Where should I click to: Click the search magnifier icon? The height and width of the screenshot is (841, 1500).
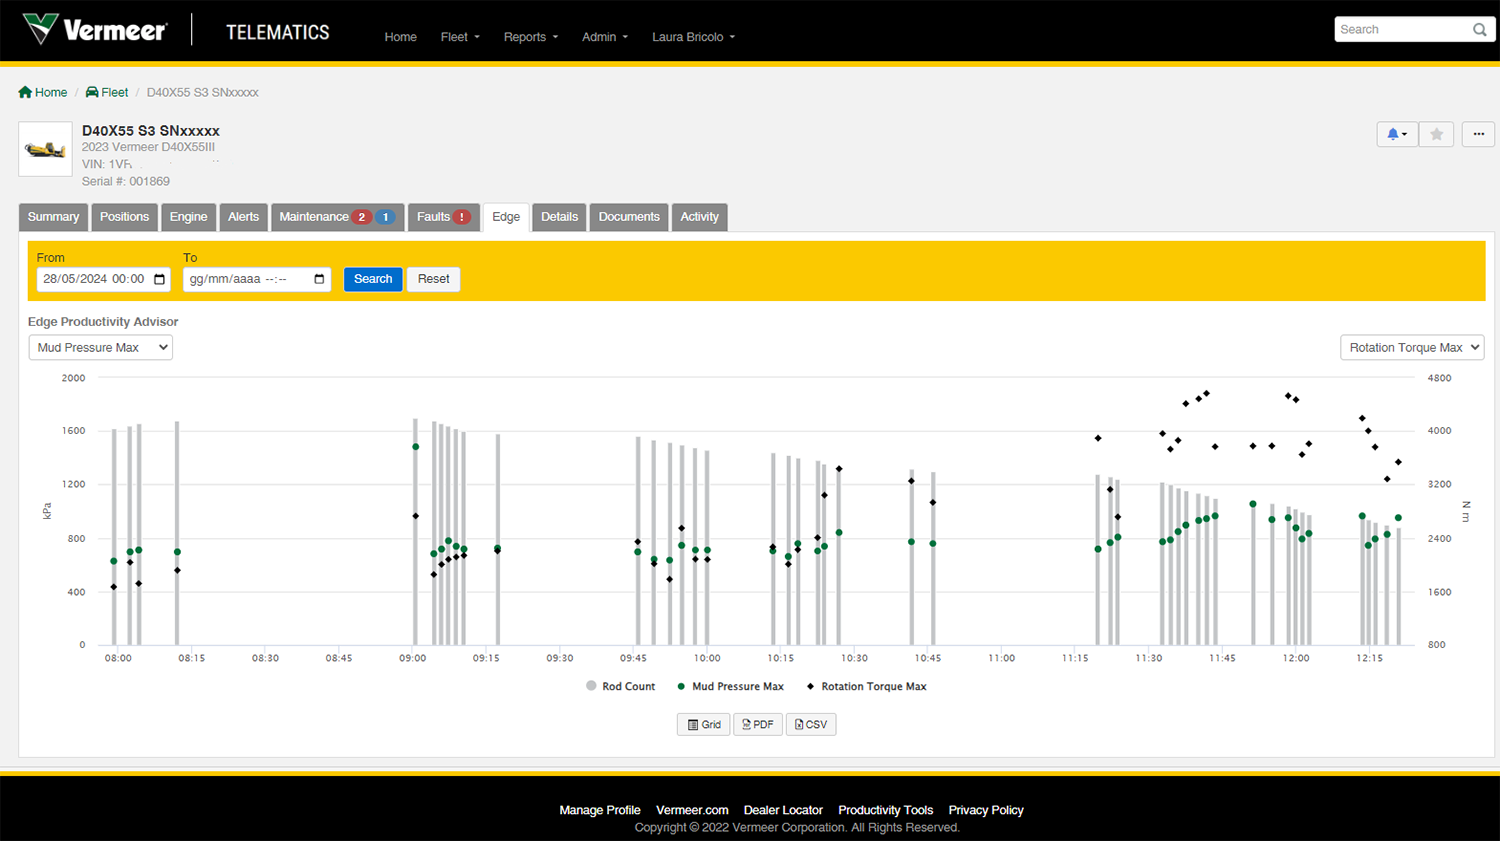click(x=1480, y=30)
